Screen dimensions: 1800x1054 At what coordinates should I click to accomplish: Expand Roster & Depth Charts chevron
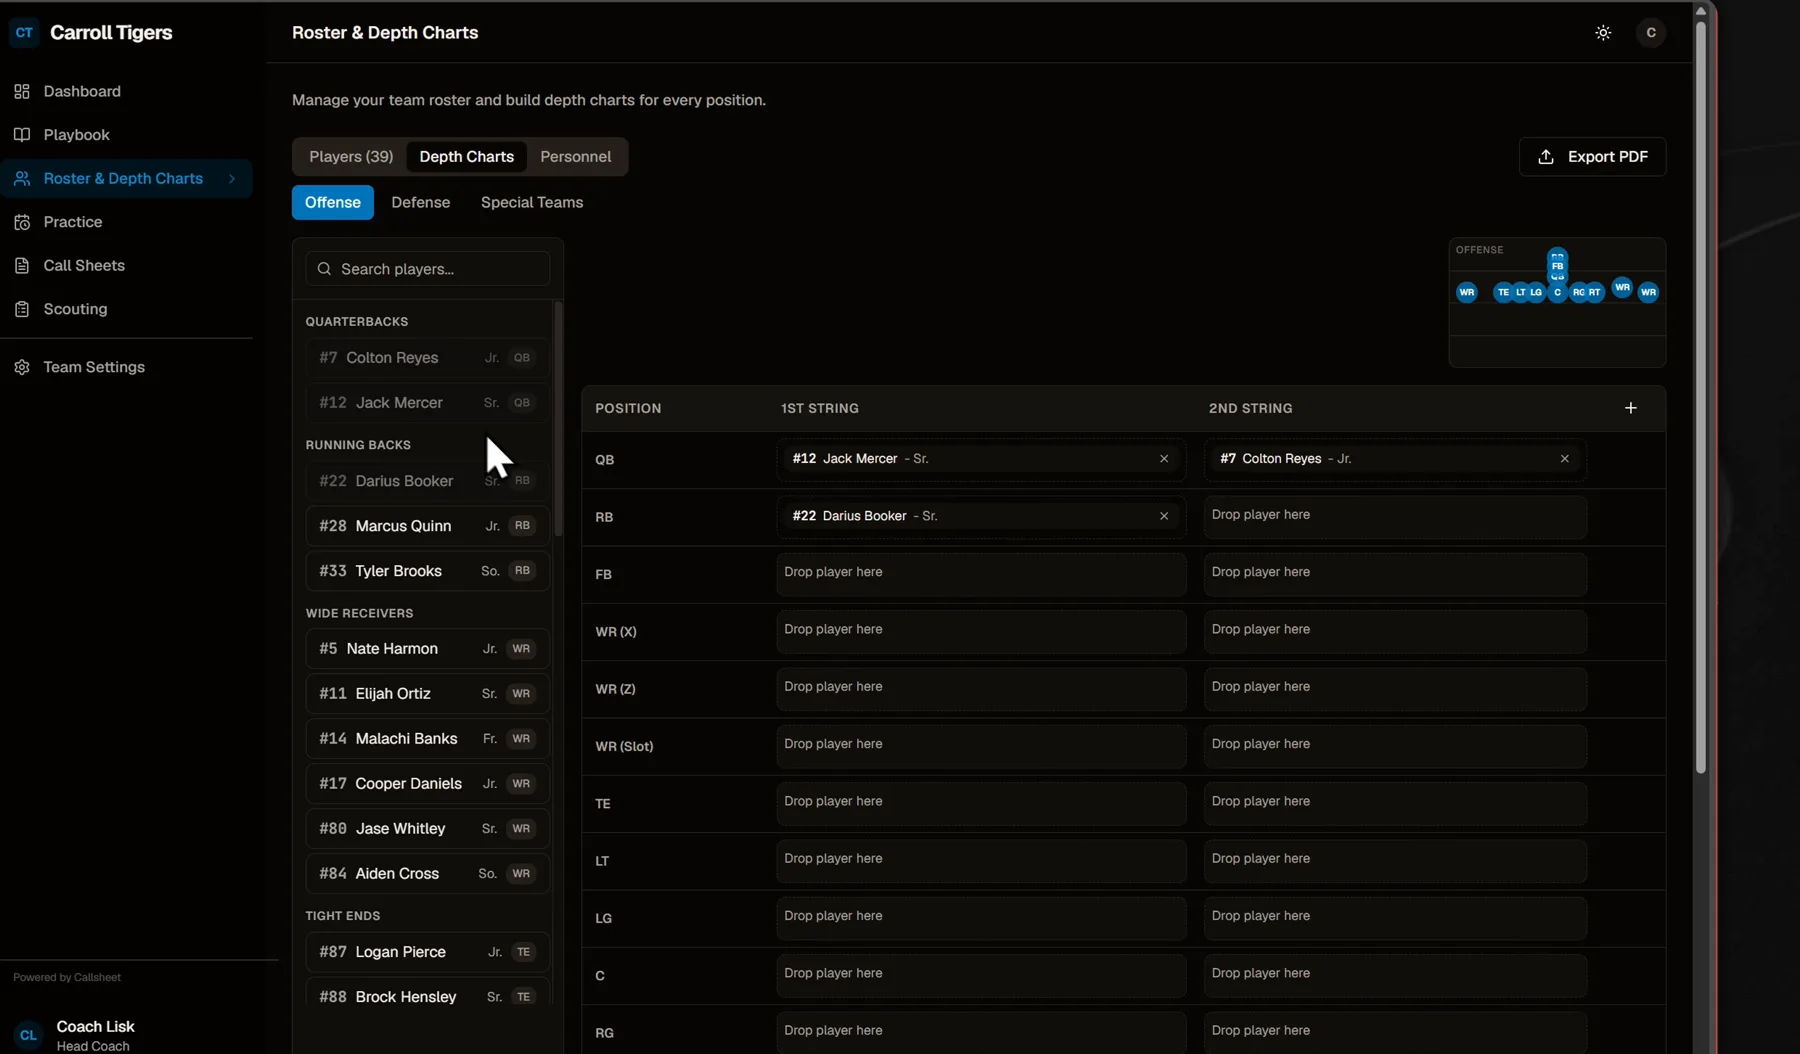[232, 179]
